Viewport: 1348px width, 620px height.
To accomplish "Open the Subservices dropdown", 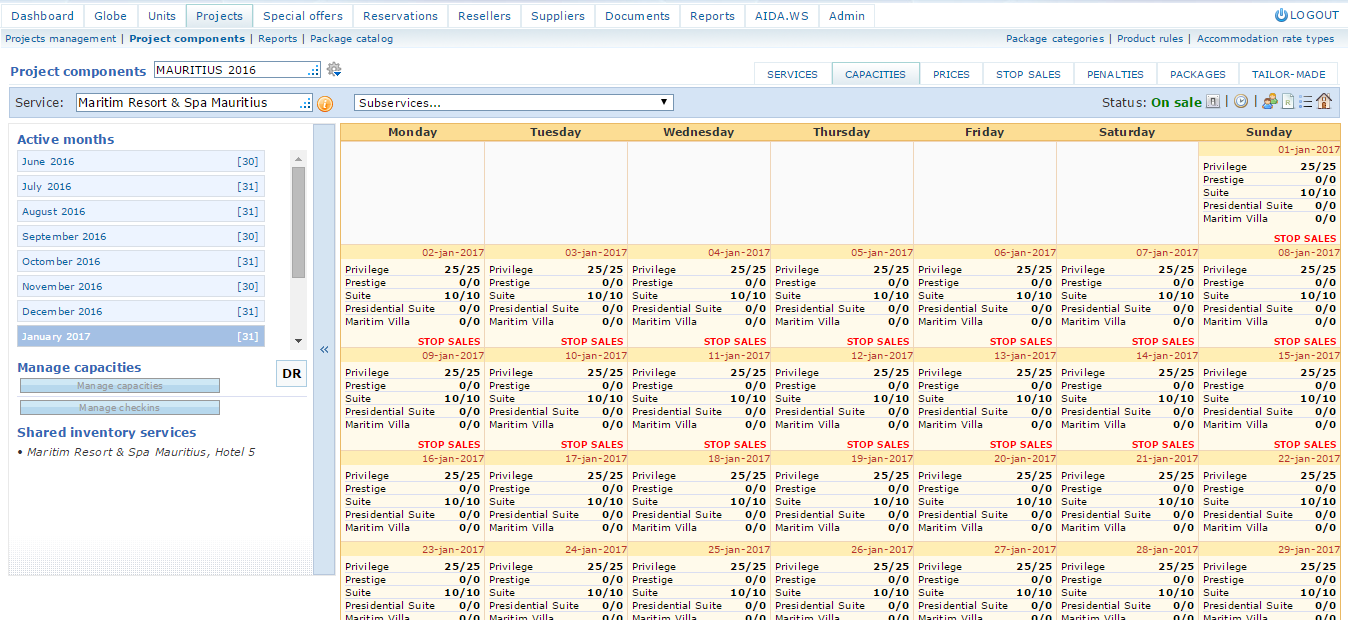I will [x=513, y=103].
